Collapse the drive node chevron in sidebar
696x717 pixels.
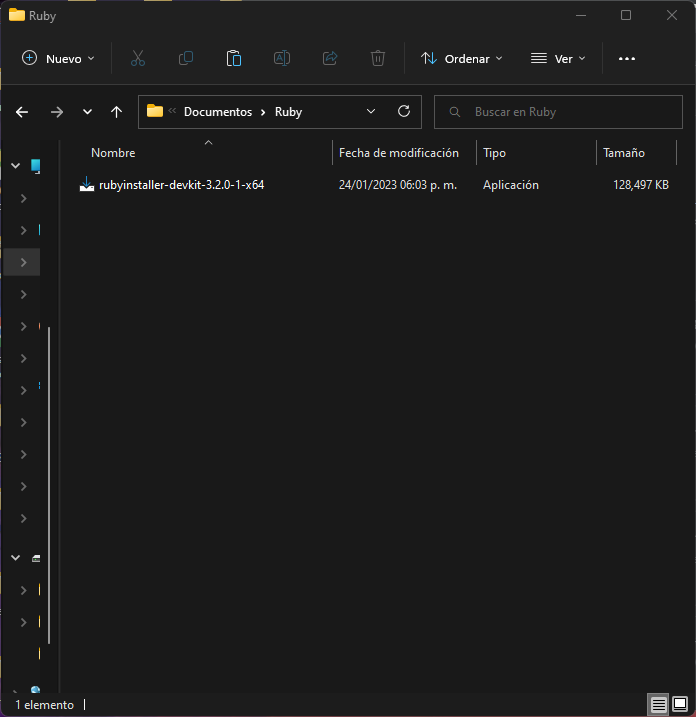click(x=16, y=558)
